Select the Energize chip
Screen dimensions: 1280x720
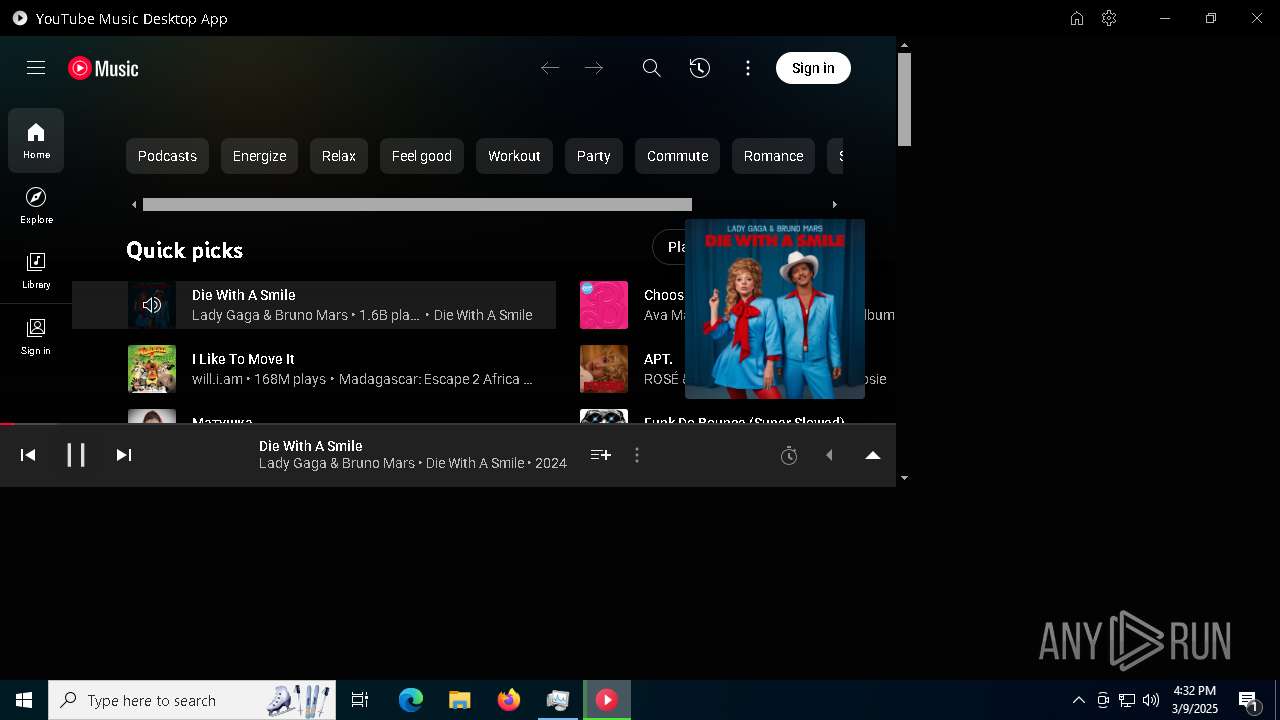click(259, 156)
